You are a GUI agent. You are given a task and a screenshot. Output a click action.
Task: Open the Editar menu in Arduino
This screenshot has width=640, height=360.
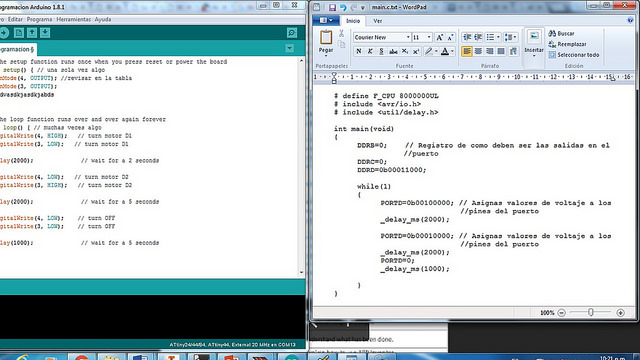15,19
